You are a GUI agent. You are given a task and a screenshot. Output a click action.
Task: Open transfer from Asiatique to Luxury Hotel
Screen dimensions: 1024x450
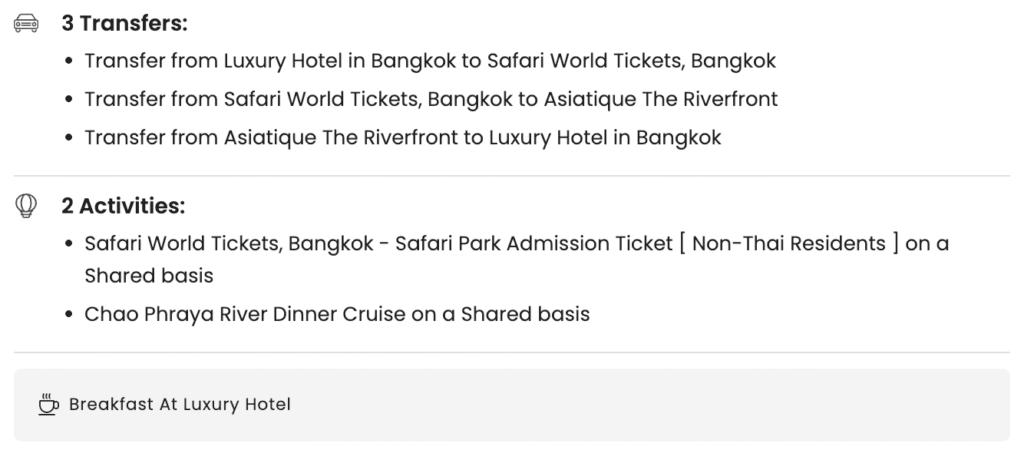coord(403,137)
